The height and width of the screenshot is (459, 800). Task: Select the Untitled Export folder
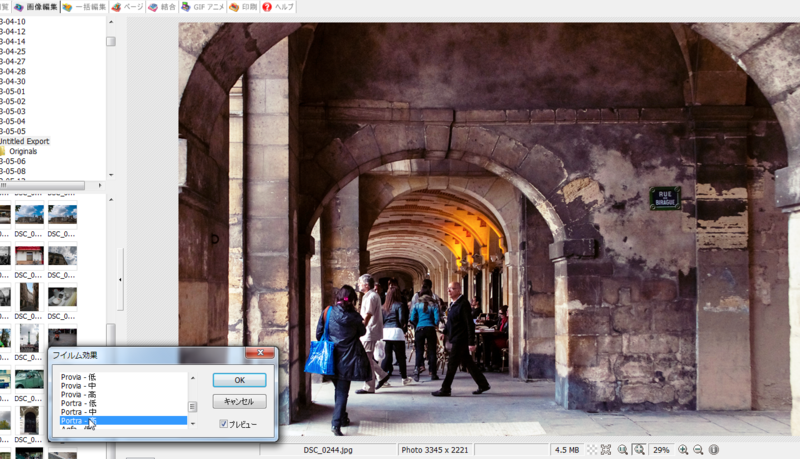(x=24, y=141)
